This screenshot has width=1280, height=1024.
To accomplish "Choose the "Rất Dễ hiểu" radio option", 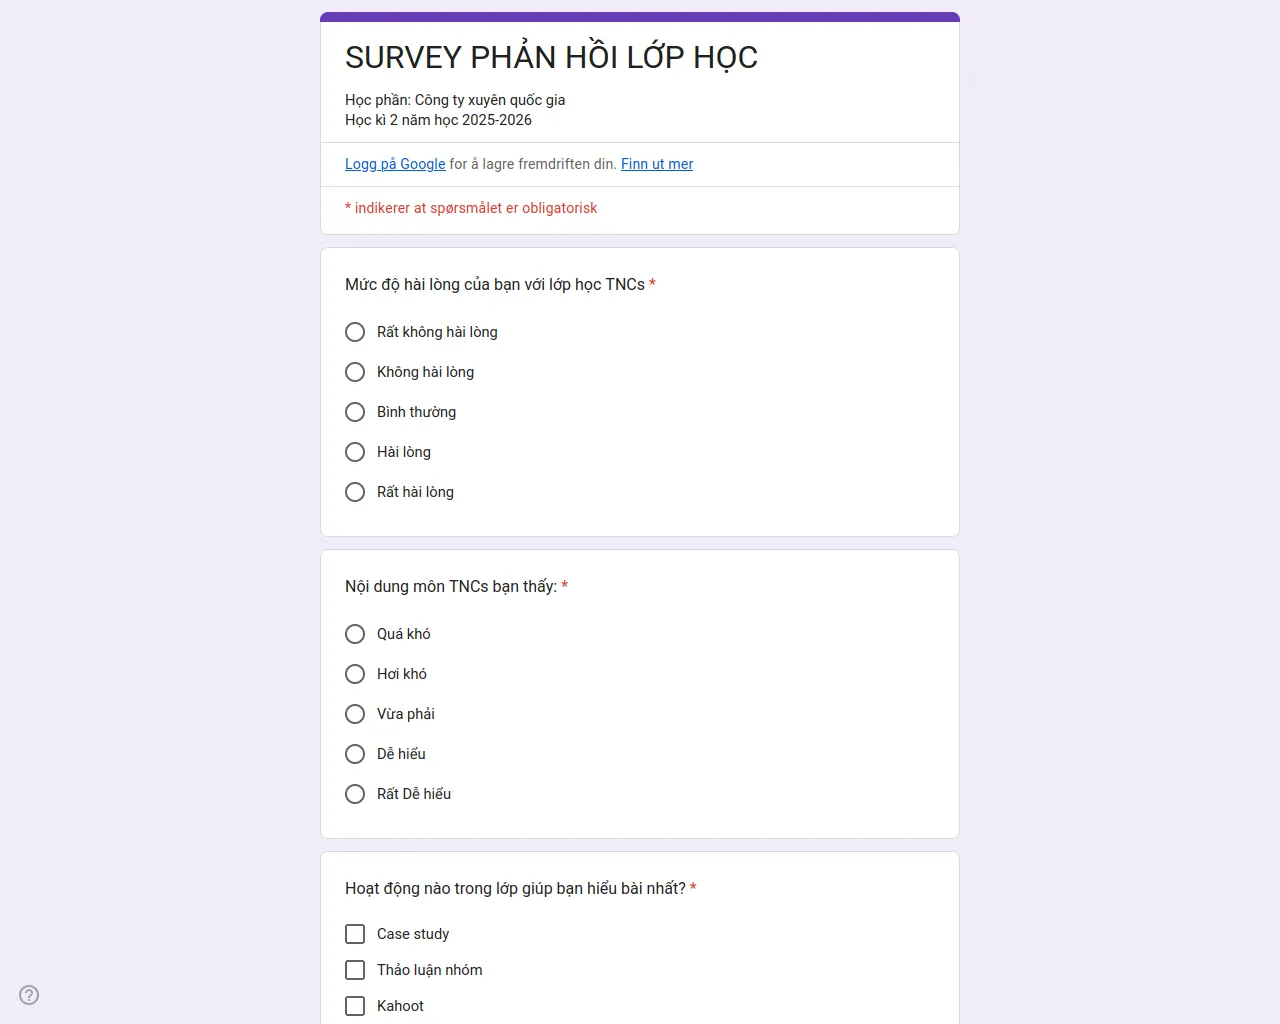I will coord(355,794).
